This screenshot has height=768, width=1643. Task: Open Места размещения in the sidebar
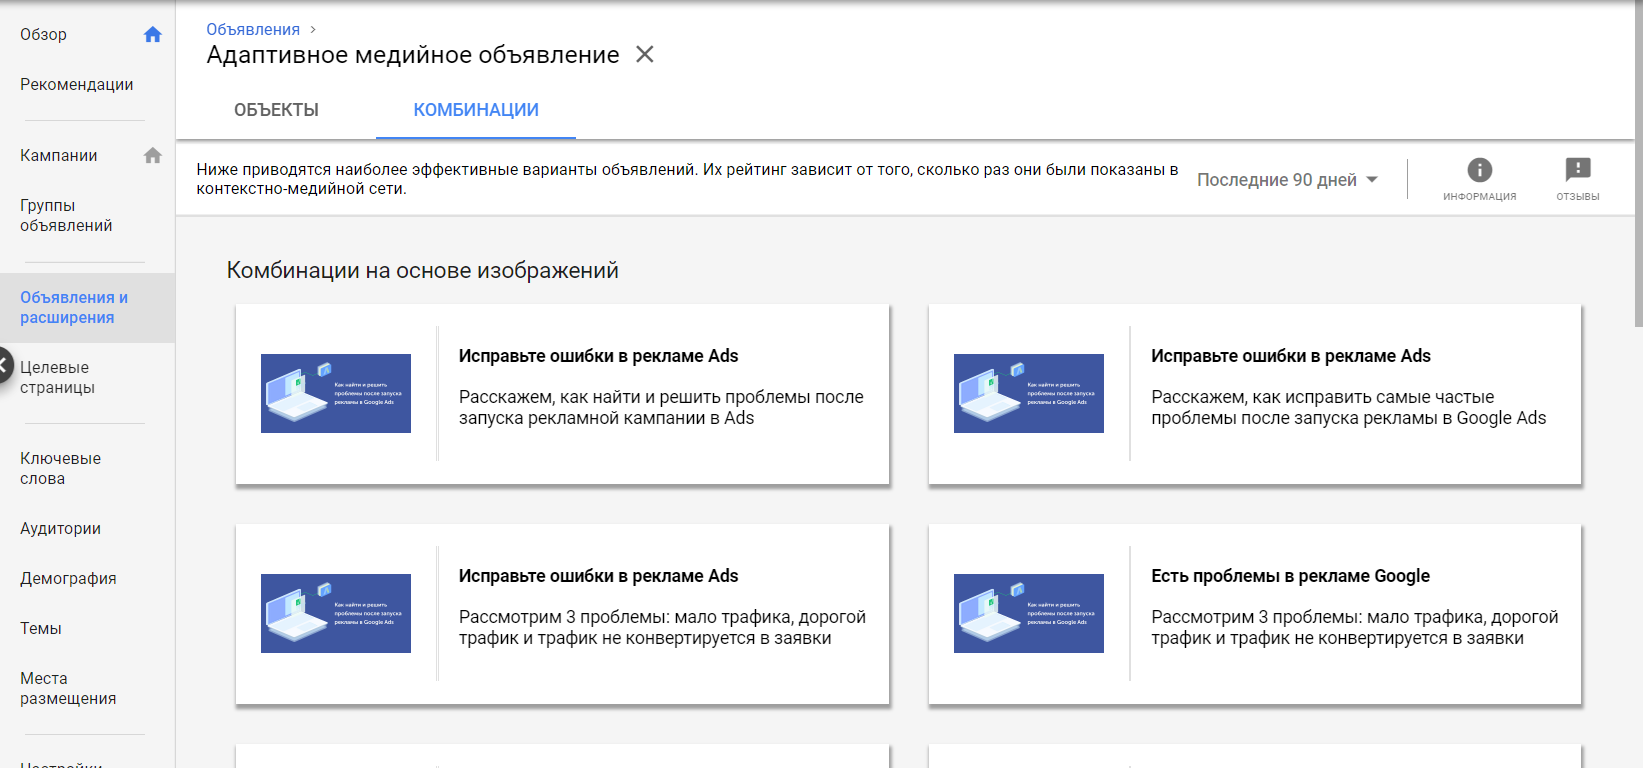pyautogui.click(x=68, y=689)
